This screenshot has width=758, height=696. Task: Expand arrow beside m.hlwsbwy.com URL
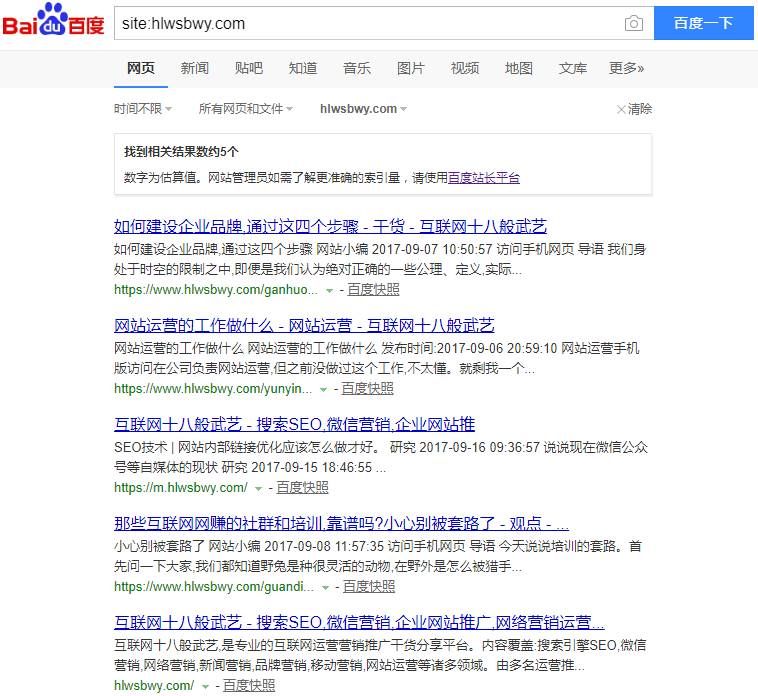point(258,489)
